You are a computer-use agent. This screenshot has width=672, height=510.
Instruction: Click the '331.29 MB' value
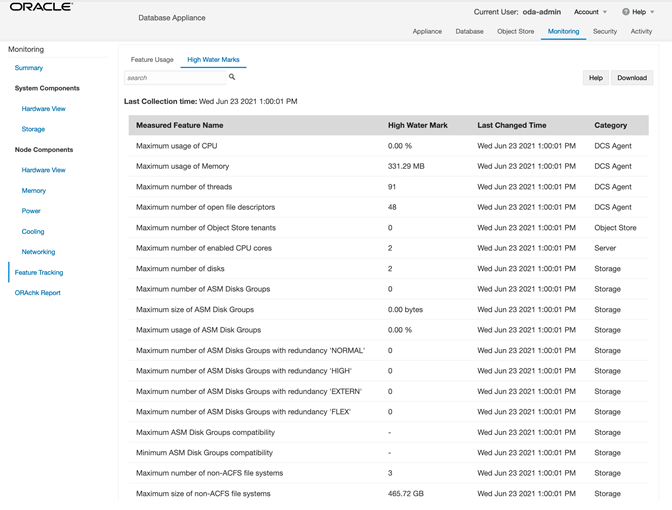[x=406, y=166]
